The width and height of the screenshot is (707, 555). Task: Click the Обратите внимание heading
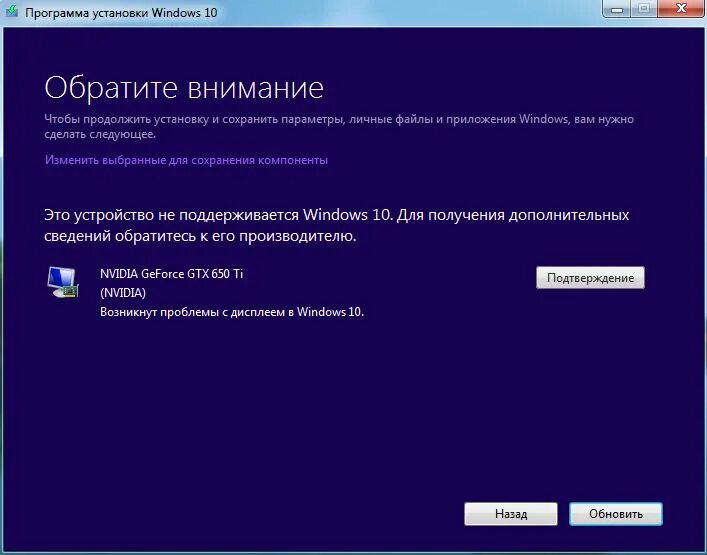pos(184,88)
